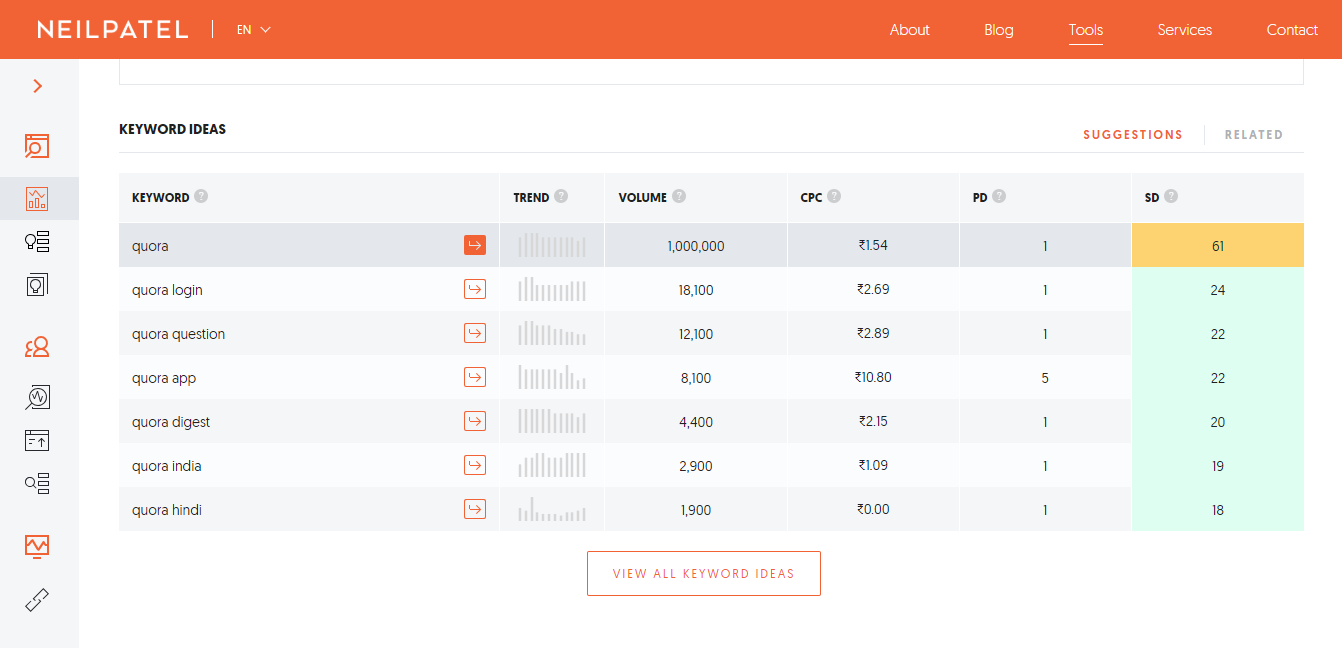The height and width of the screenshot is (648, 1342).
Task: Click the KEYWORD IDEAS heading
Action: coord(172,129)
